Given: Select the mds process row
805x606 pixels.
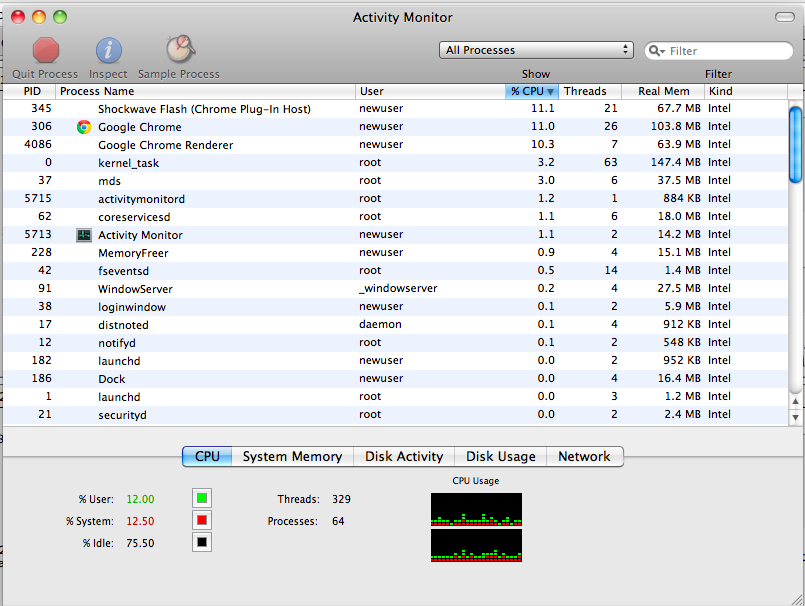Looking at the screenshot, I should click(395, 181).
